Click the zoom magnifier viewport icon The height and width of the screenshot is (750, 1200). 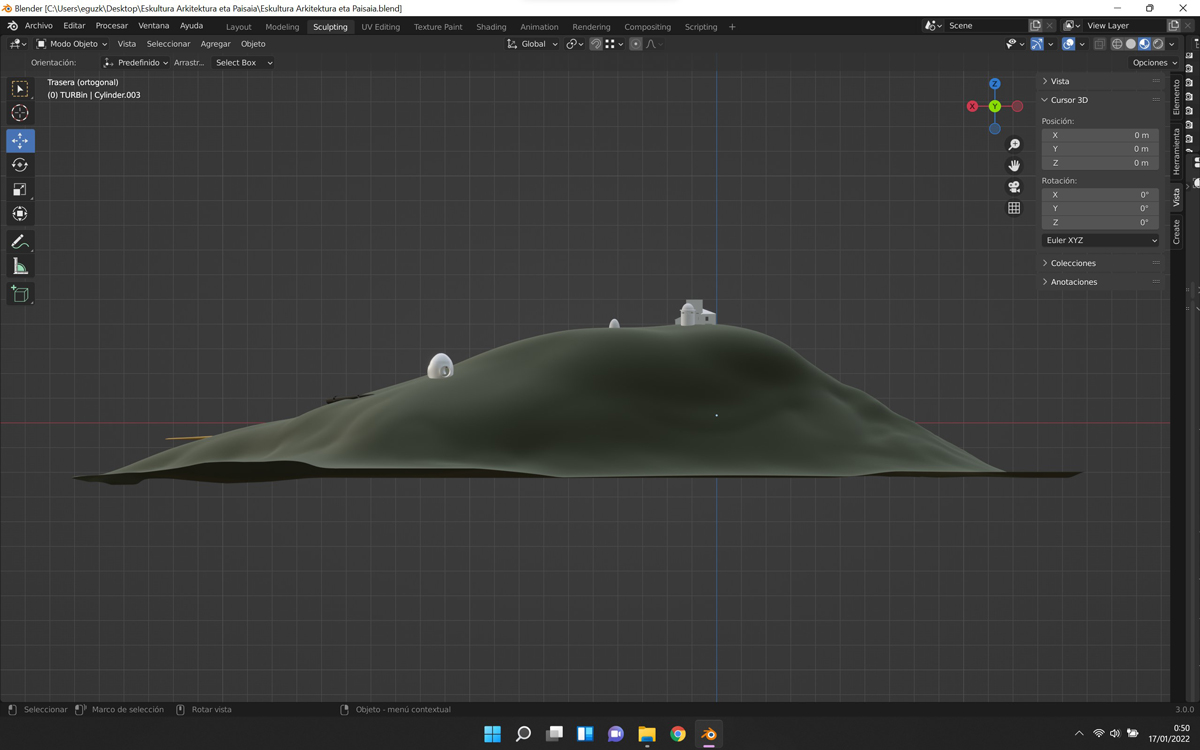point(1014,145)
